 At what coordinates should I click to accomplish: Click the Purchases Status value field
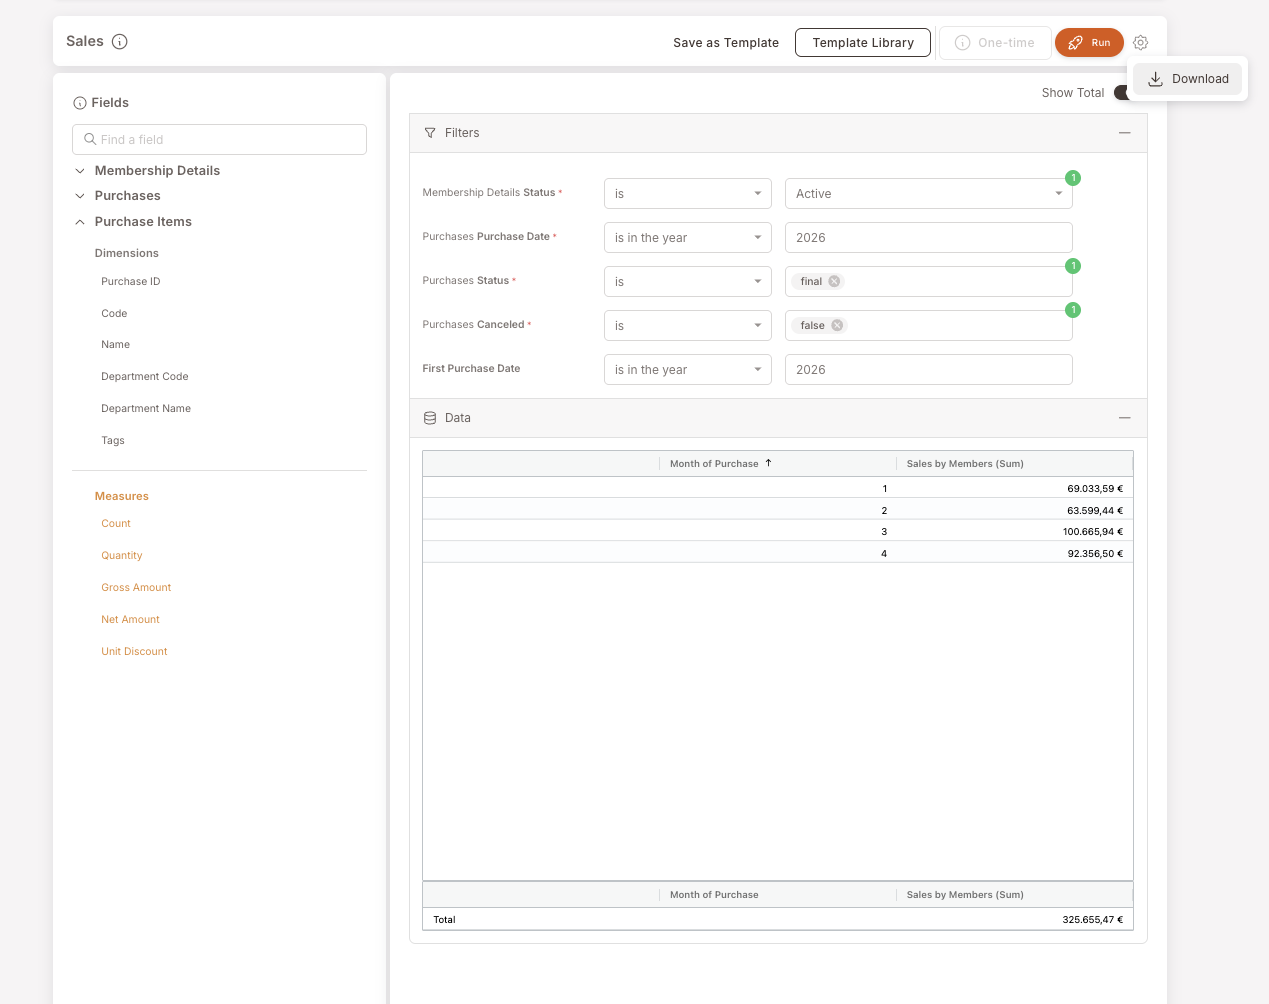click(x=929, y=282)
